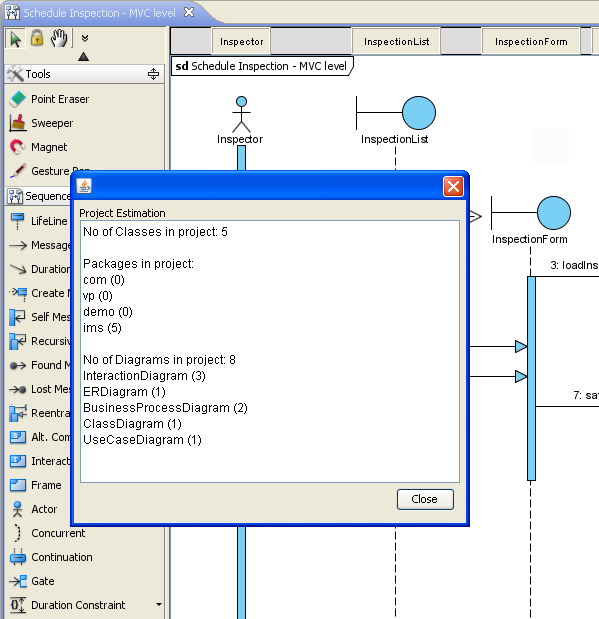Screen dimensions: 599x619
Task: Pick the LifeLine palette item
Action: 39,221
